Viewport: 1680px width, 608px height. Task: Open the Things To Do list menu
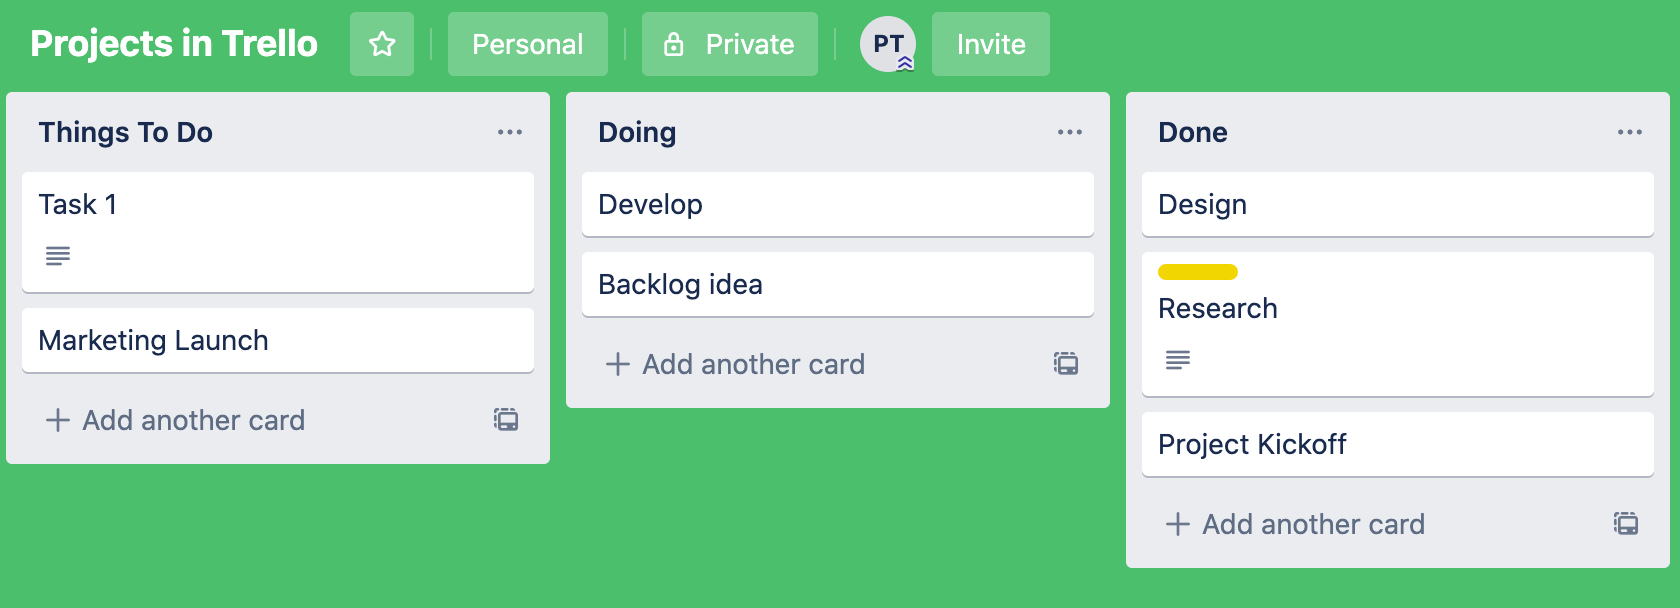[x=510, y=132]
